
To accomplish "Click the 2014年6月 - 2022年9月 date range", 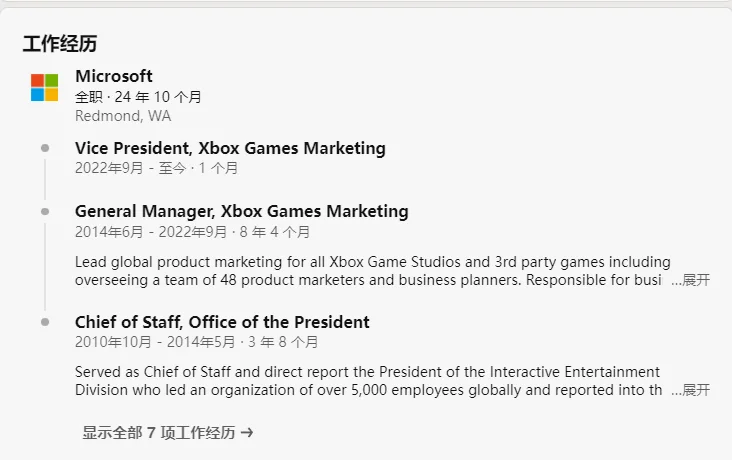I will [151, 232].
